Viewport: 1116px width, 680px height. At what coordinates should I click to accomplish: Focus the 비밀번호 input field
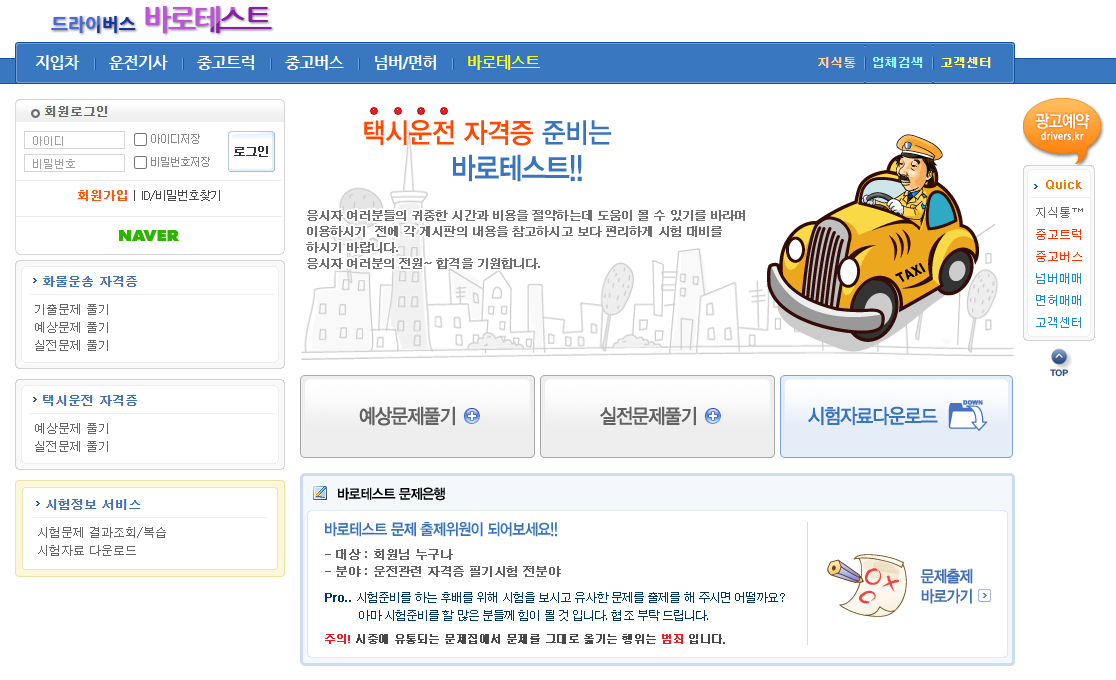(74, 163)
